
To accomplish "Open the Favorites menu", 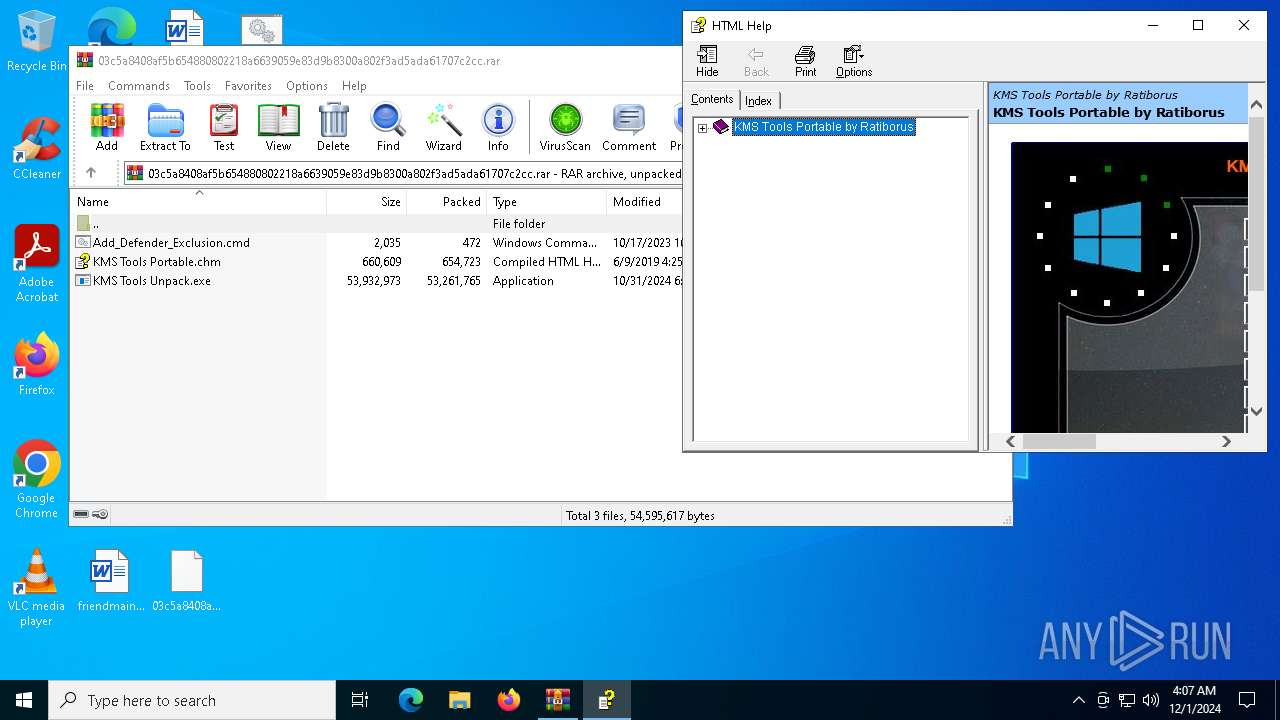I will (248, 86).
